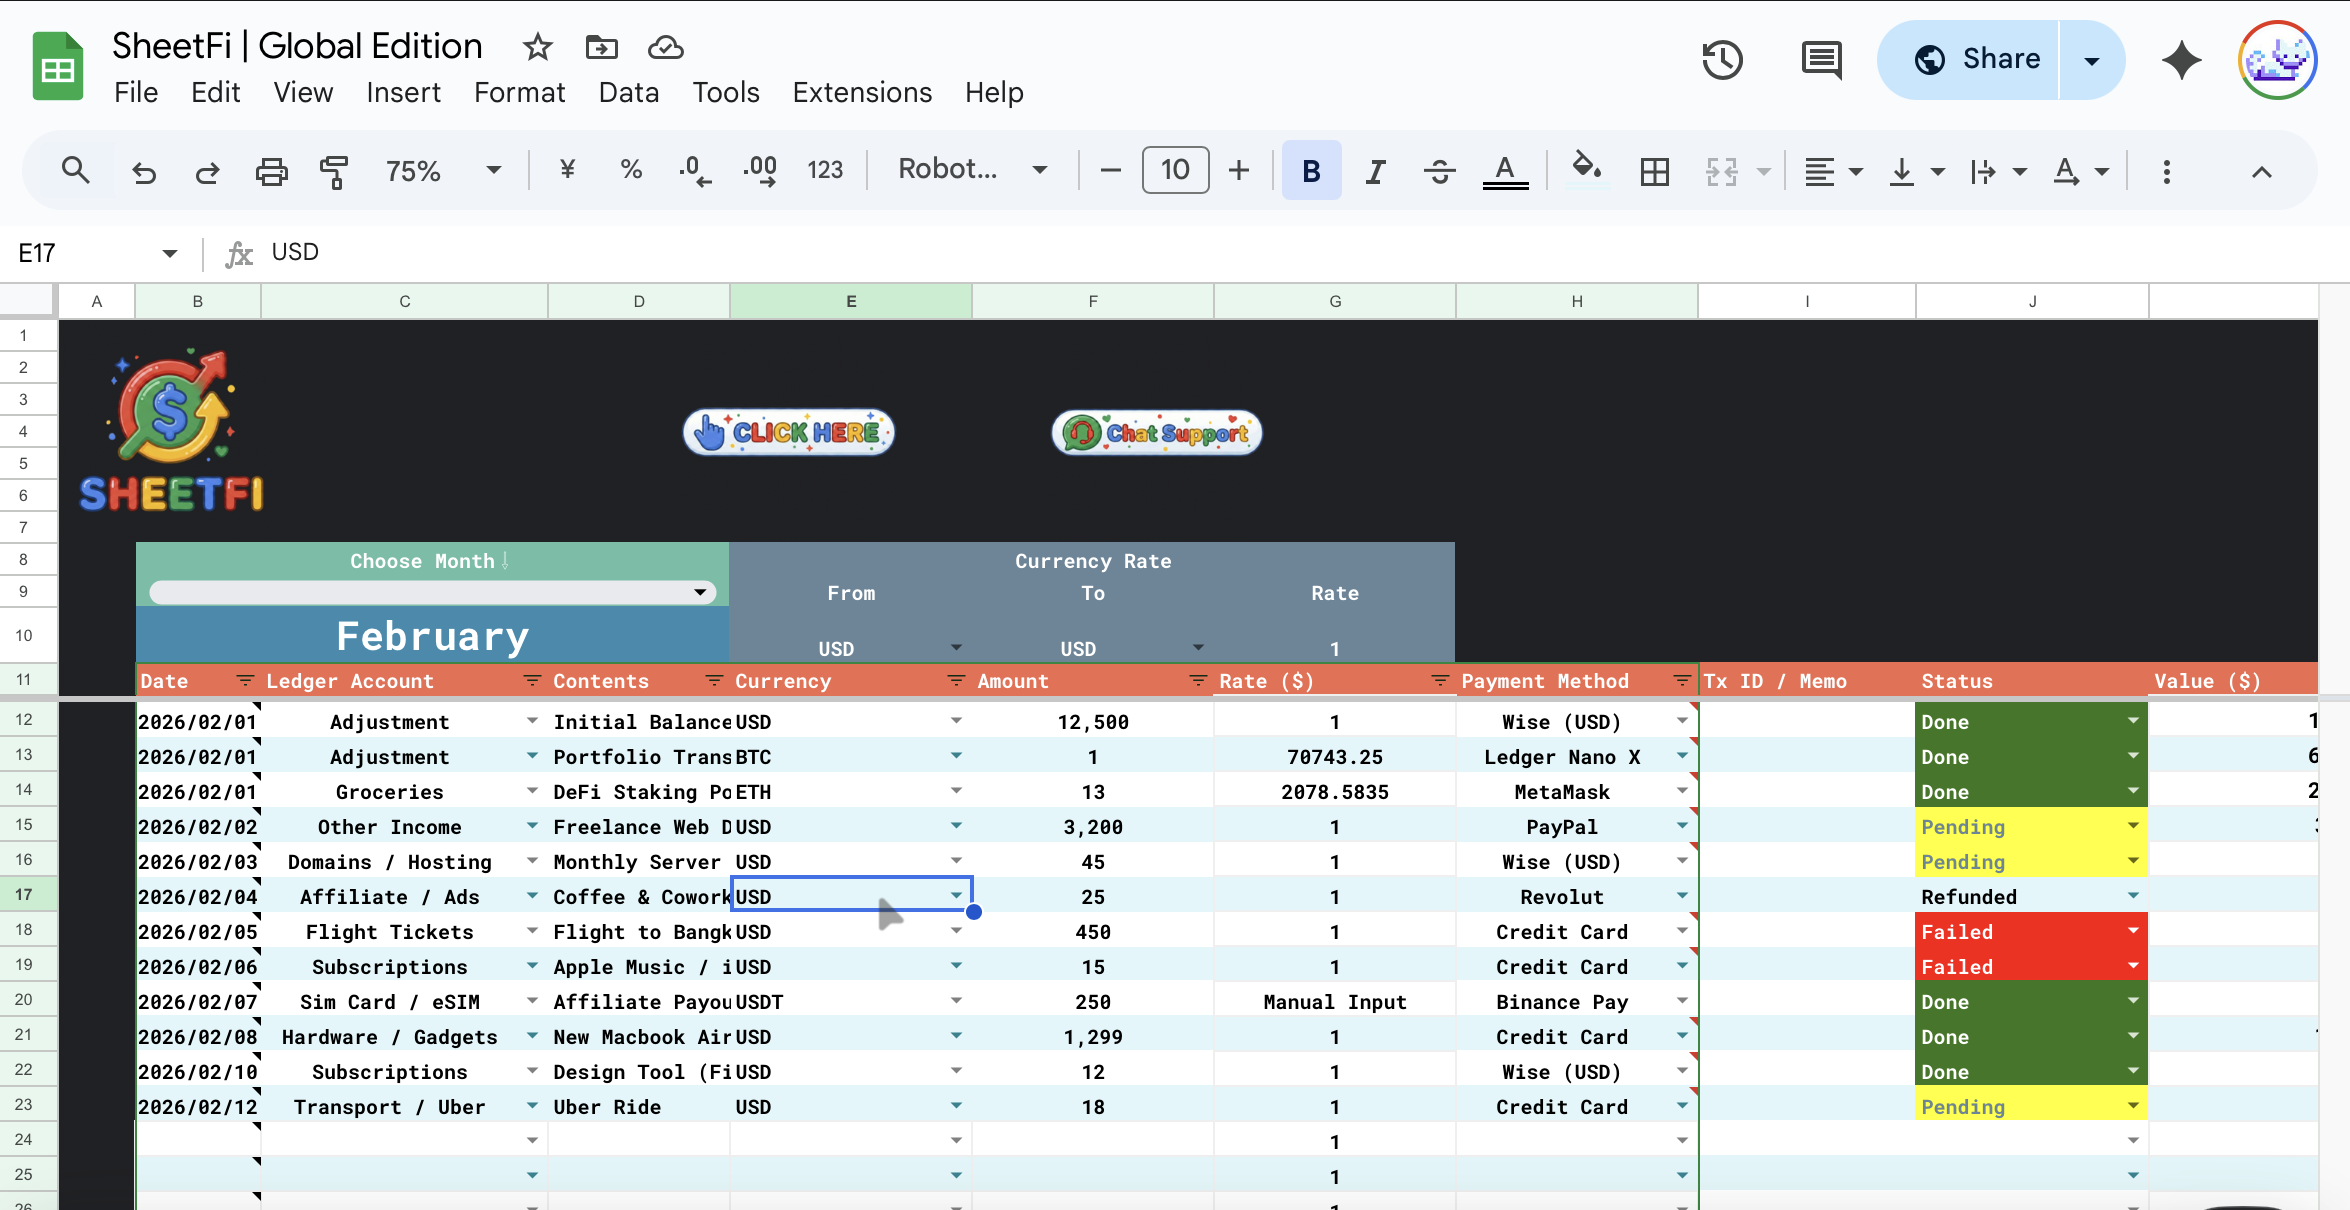Click the Gemini sparkle icon
Image resolution: width=2350 pixels, height=1210 pixels.
(2181, 60)
